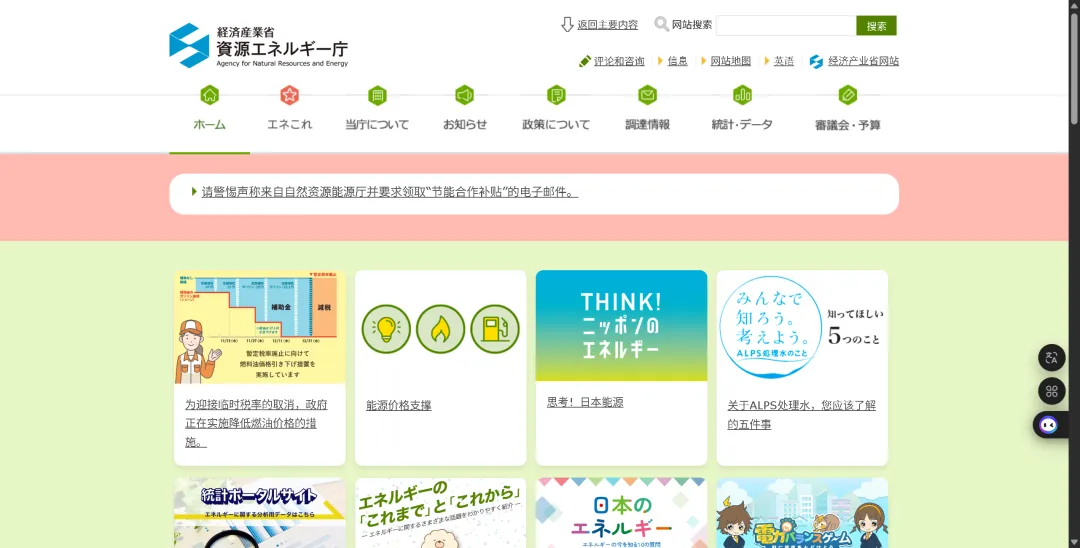This screenshot has width=1080, height=548.
Task: Open the 能源价格支撑 link
Action: 399,405
